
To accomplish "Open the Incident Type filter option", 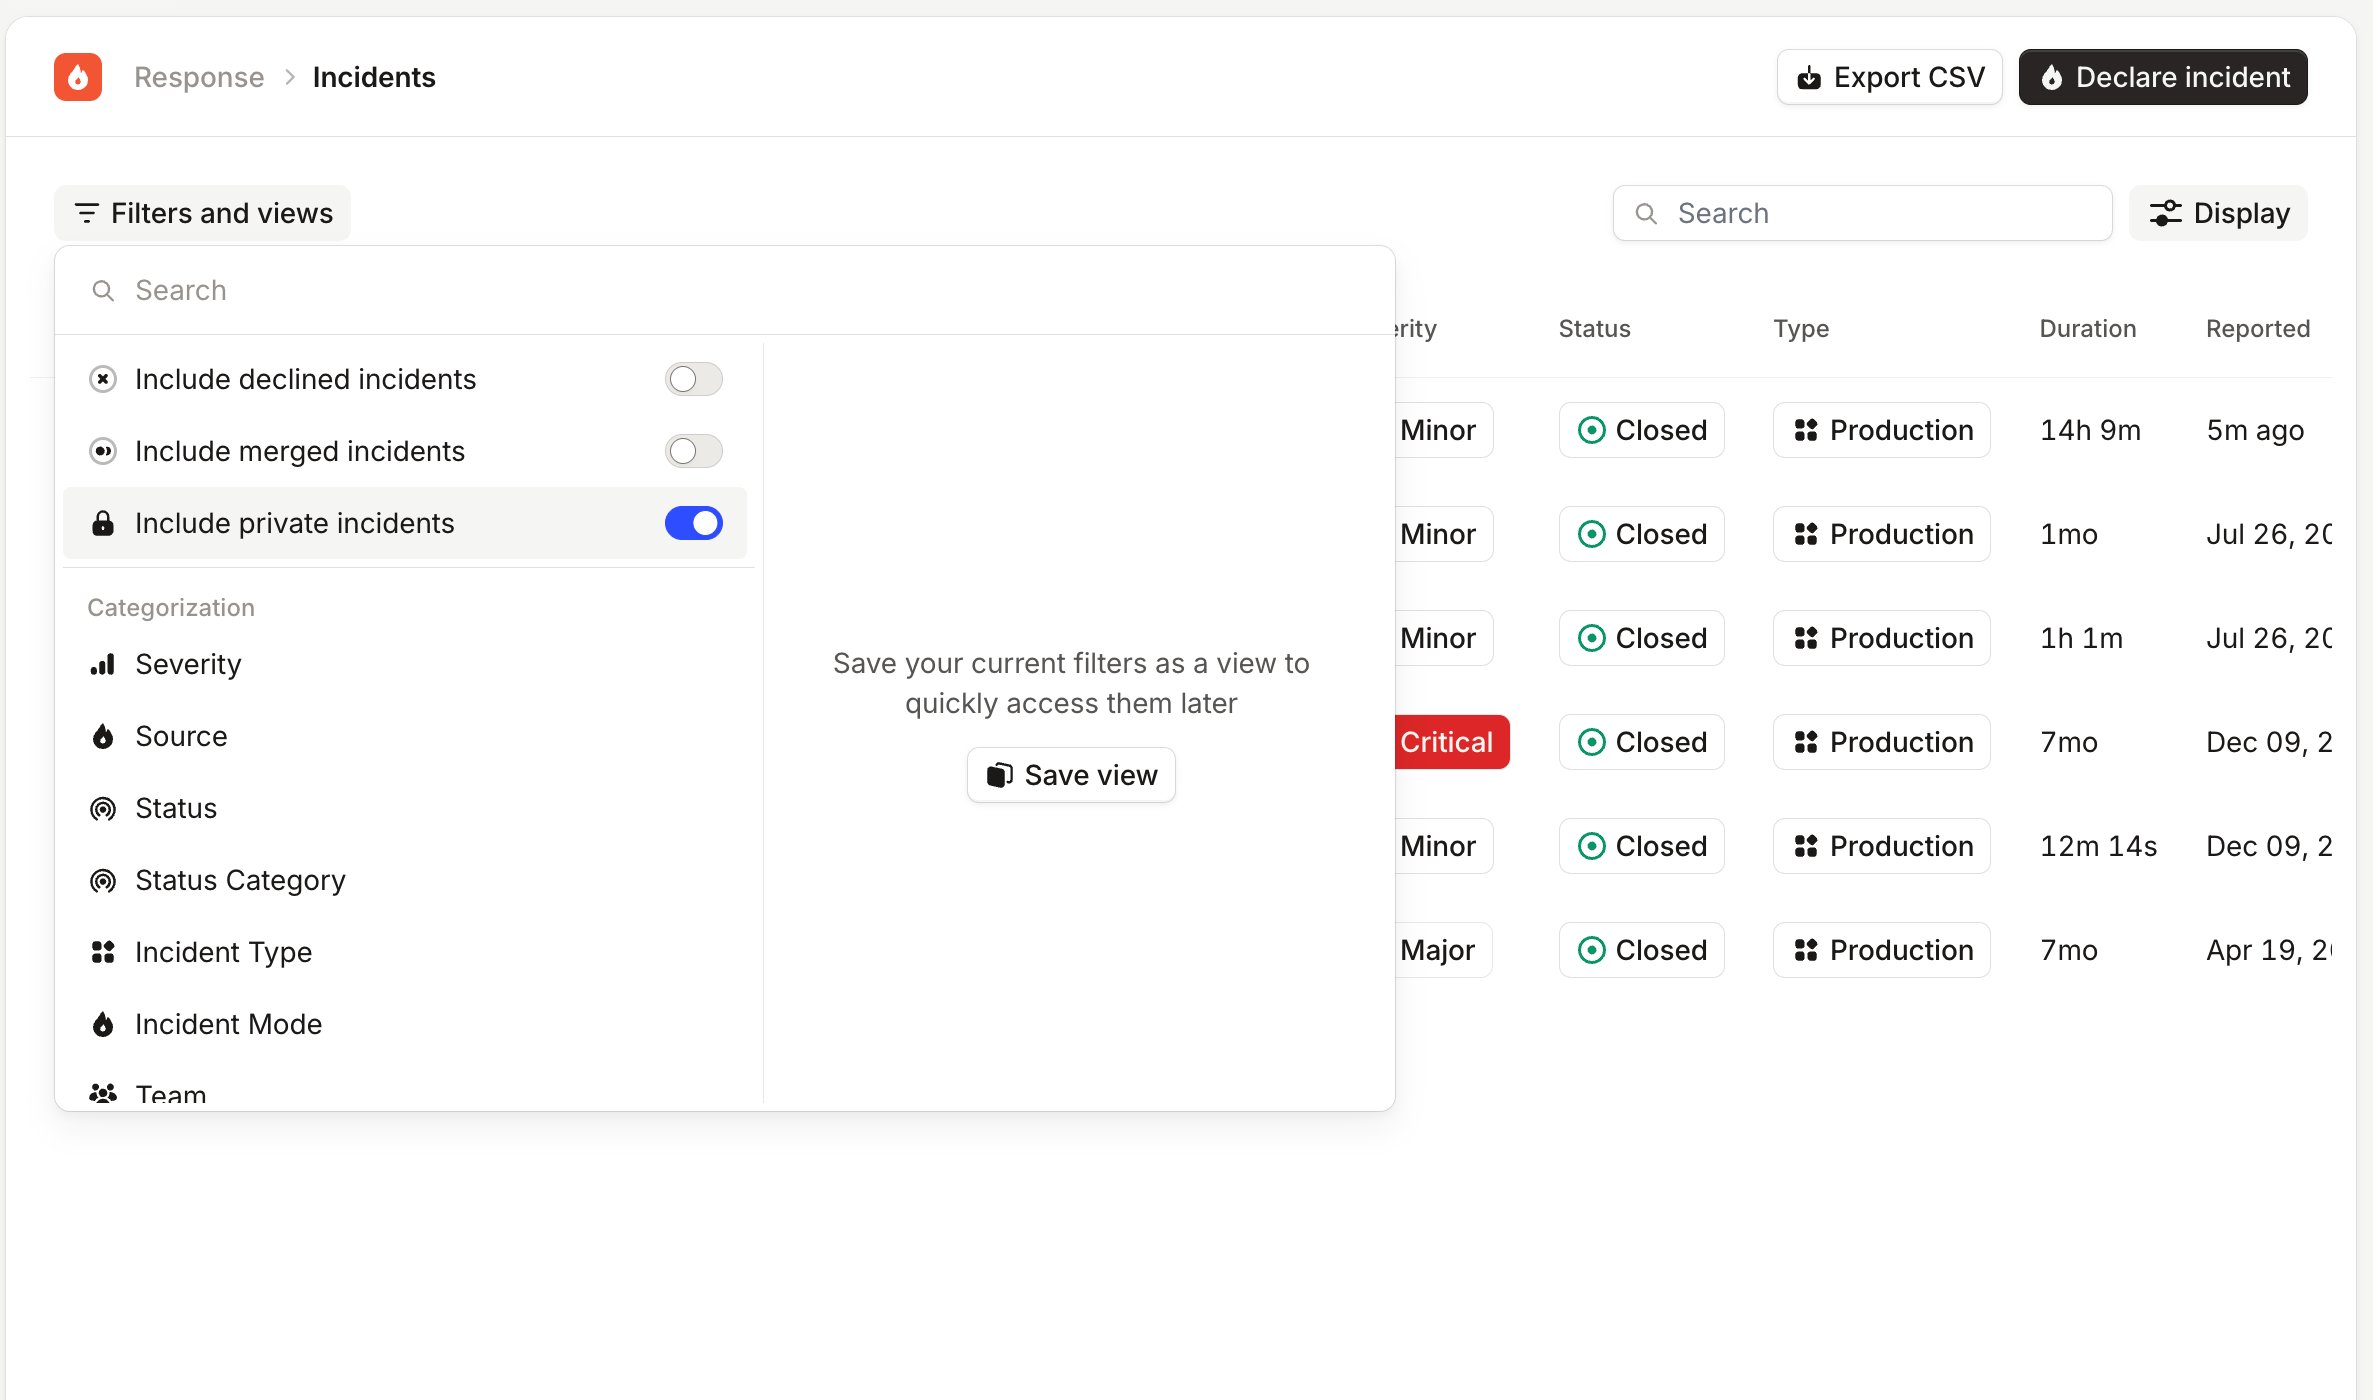I will (x=405, y=952).
